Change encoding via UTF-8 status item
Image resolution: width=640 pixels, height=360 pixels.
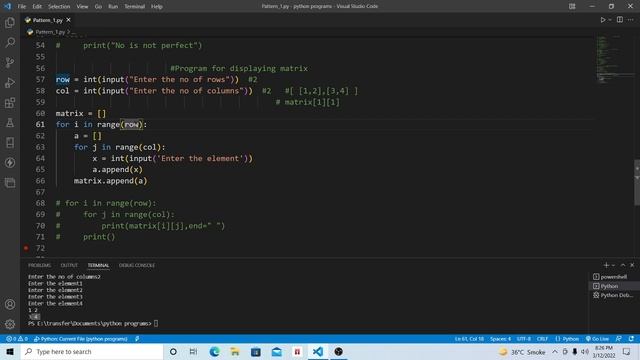[524, 339]
